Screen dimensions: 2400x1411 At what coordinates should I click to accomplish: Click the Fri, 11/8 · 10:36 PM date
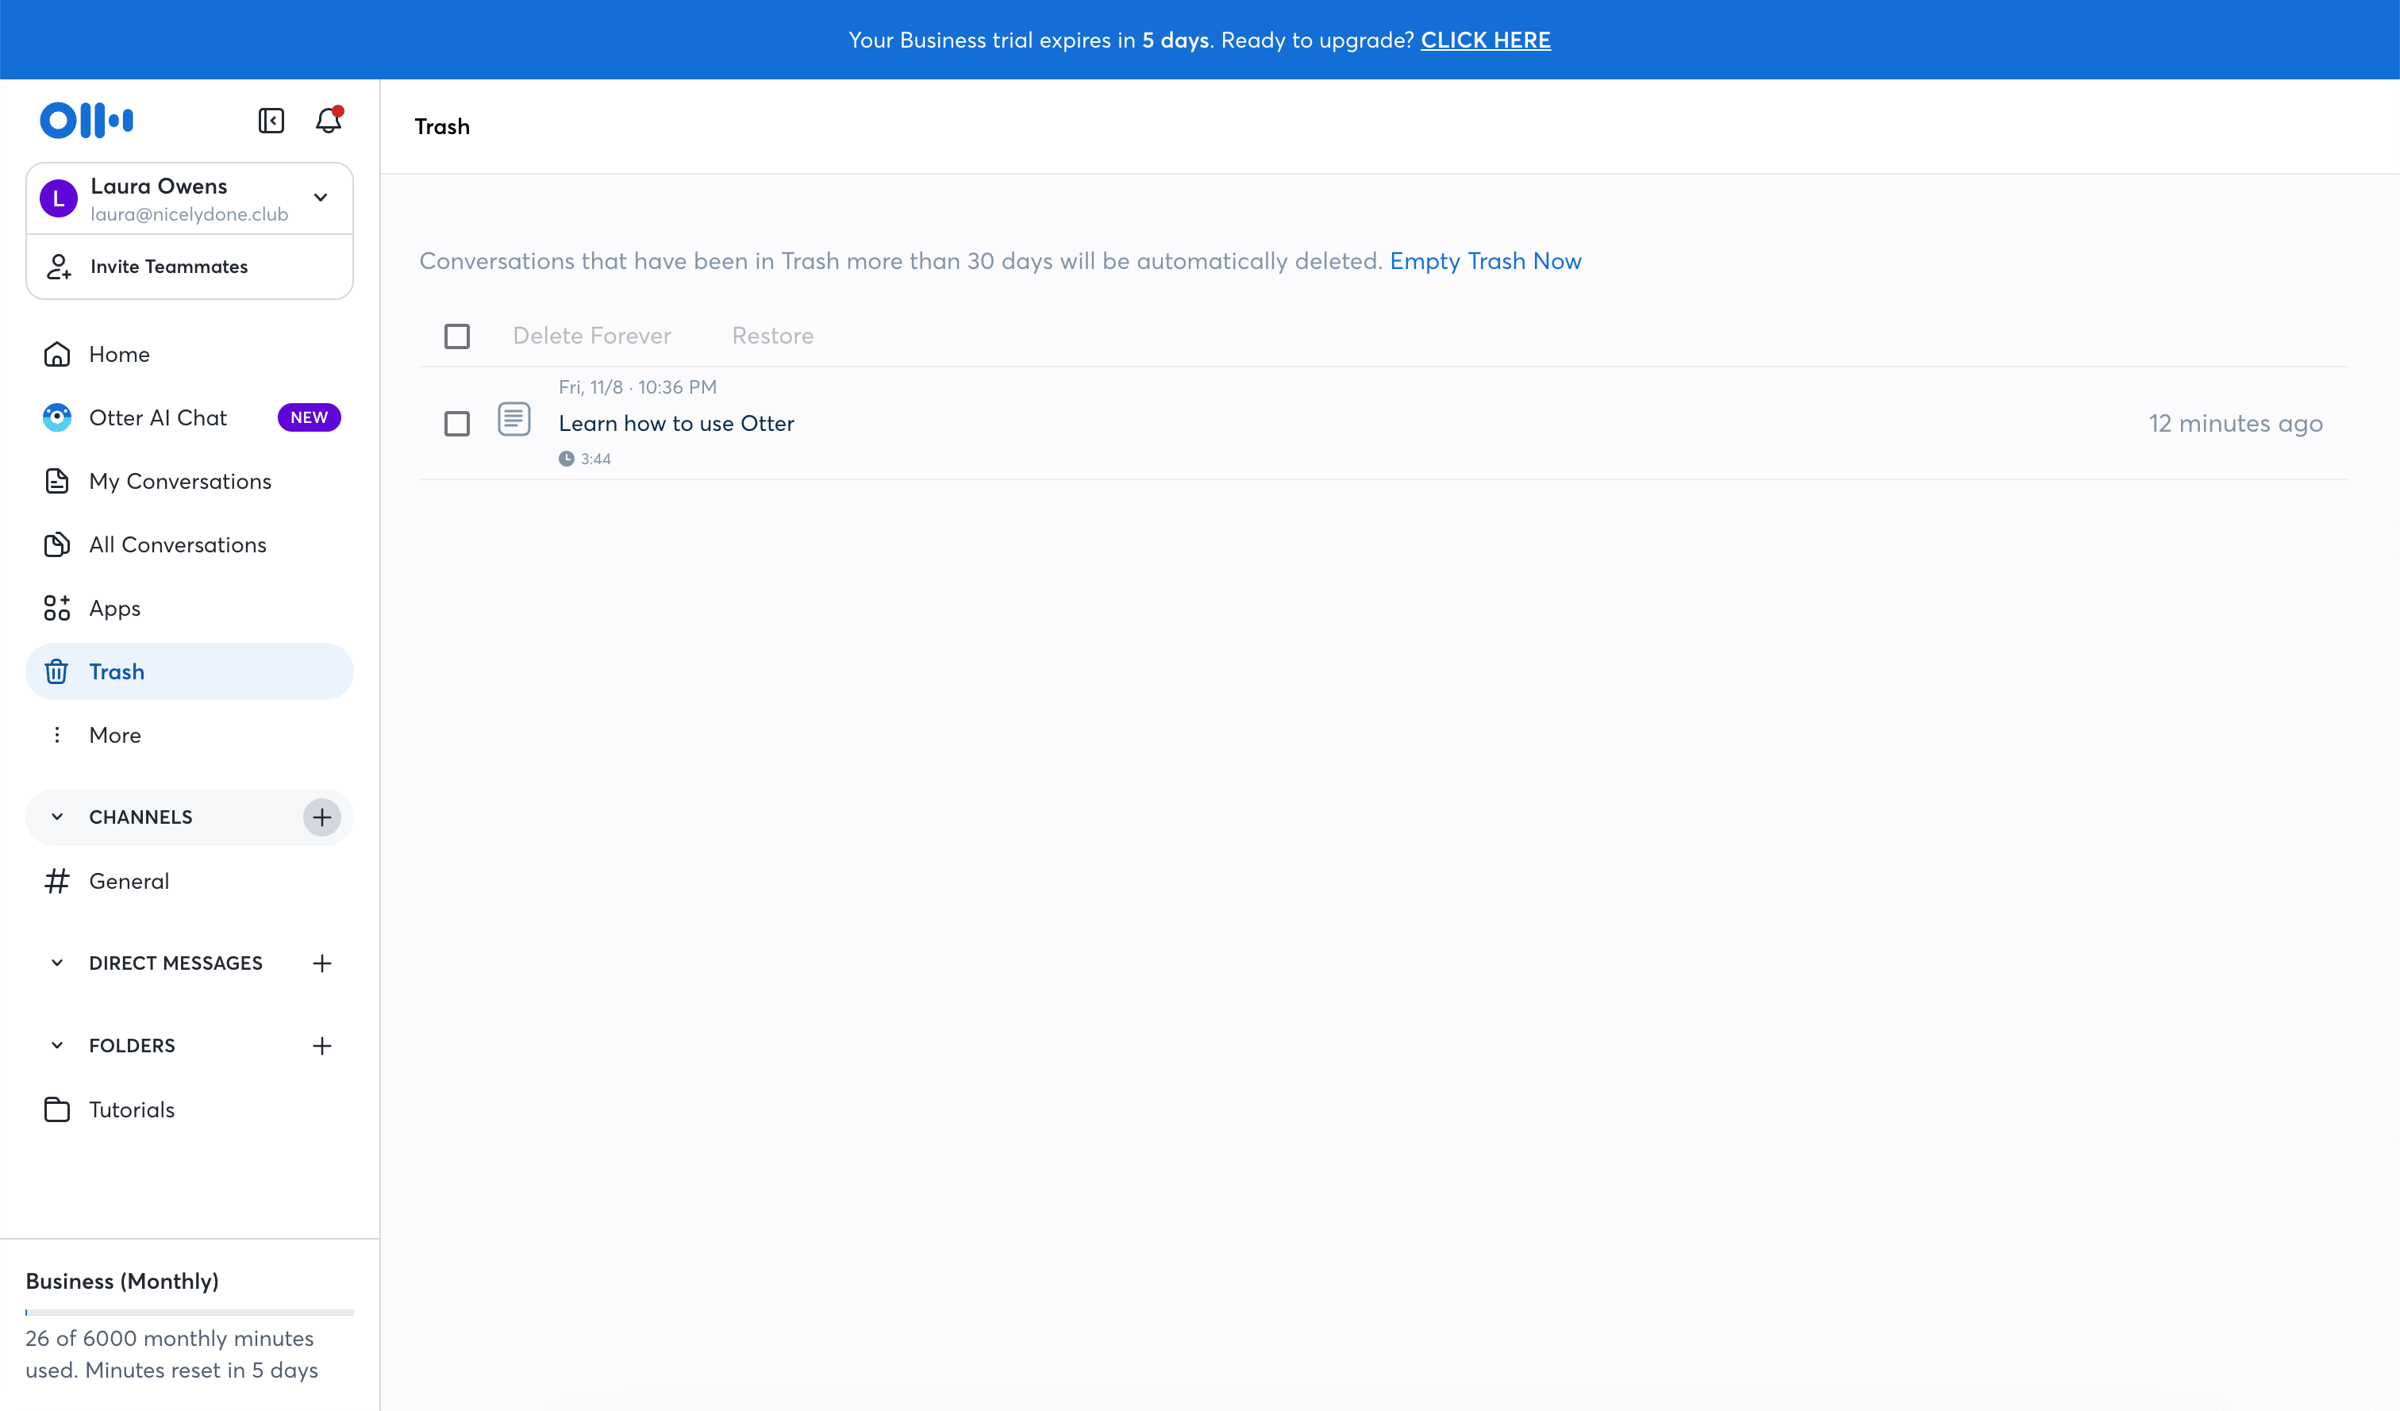click(638, 387)
